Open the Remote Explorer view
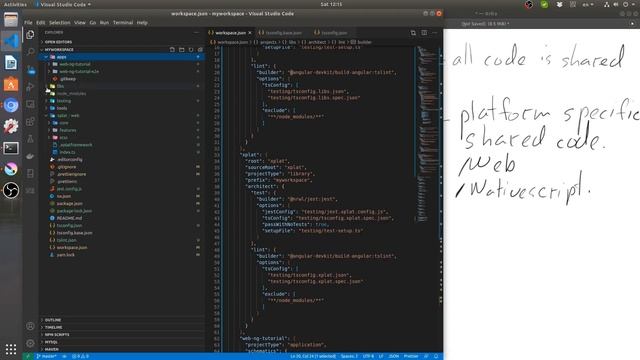This screenshot has width=640, height=360. [x=30, y=104]
